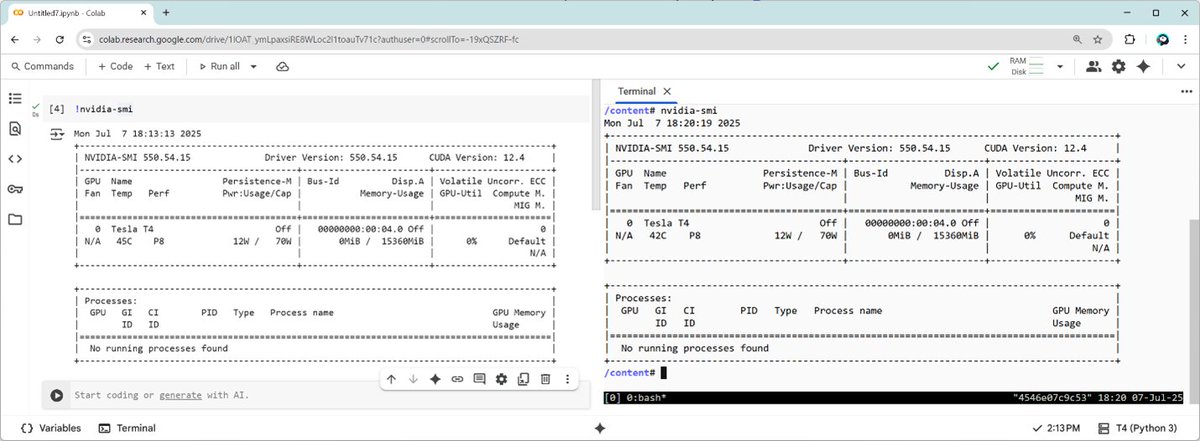This screenshot has width=1200, height=441.
Task: Collapse header with chevron toggle
Action: tap(1179, 66)
